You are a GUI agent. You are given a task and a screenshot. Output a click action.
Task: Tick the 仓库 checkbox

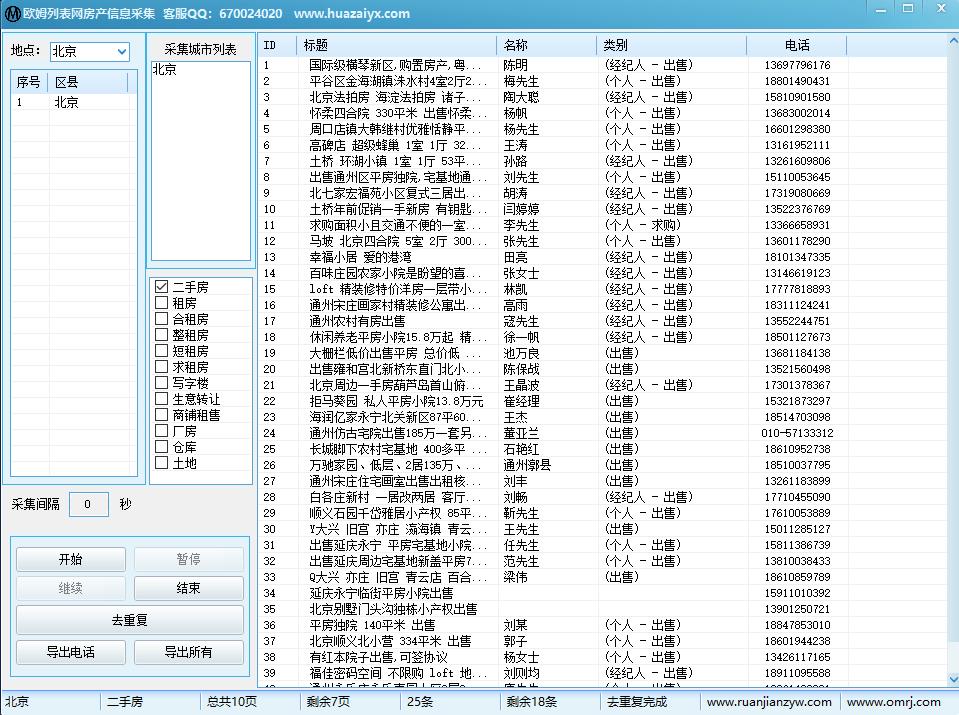click(161, 446)
